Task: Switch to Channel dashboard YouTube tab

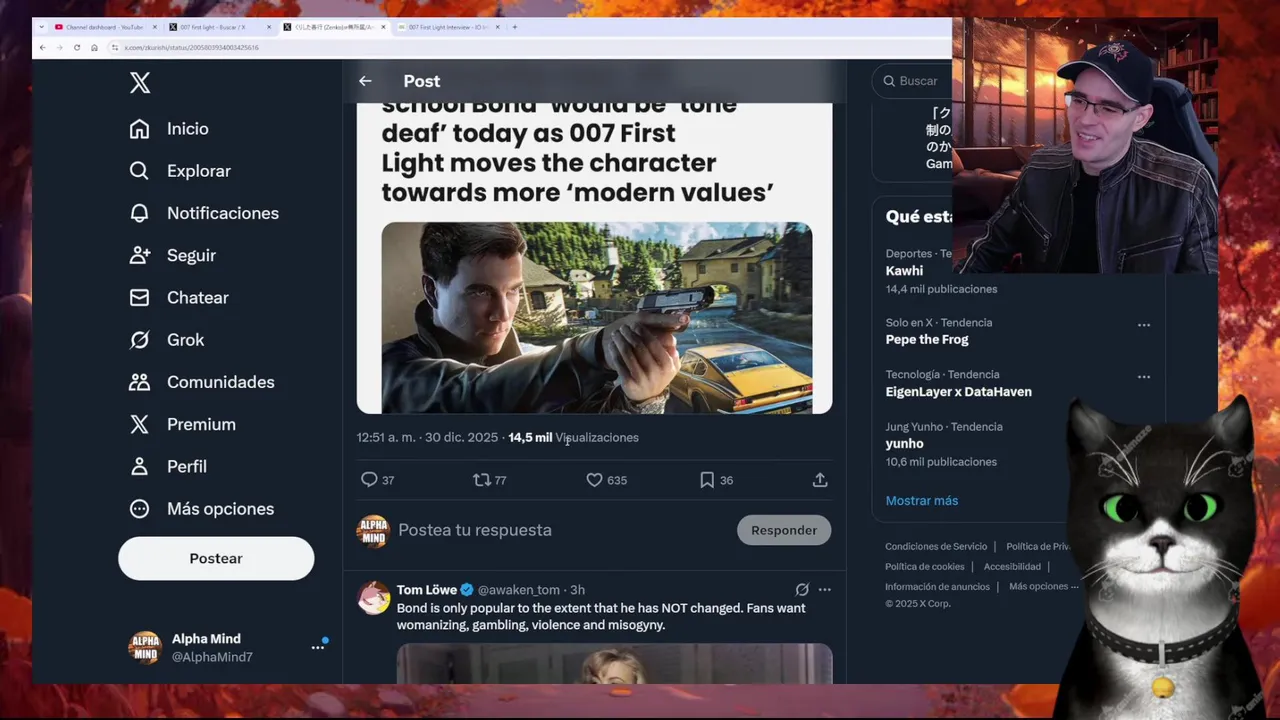Action: [x=100, y=27]
